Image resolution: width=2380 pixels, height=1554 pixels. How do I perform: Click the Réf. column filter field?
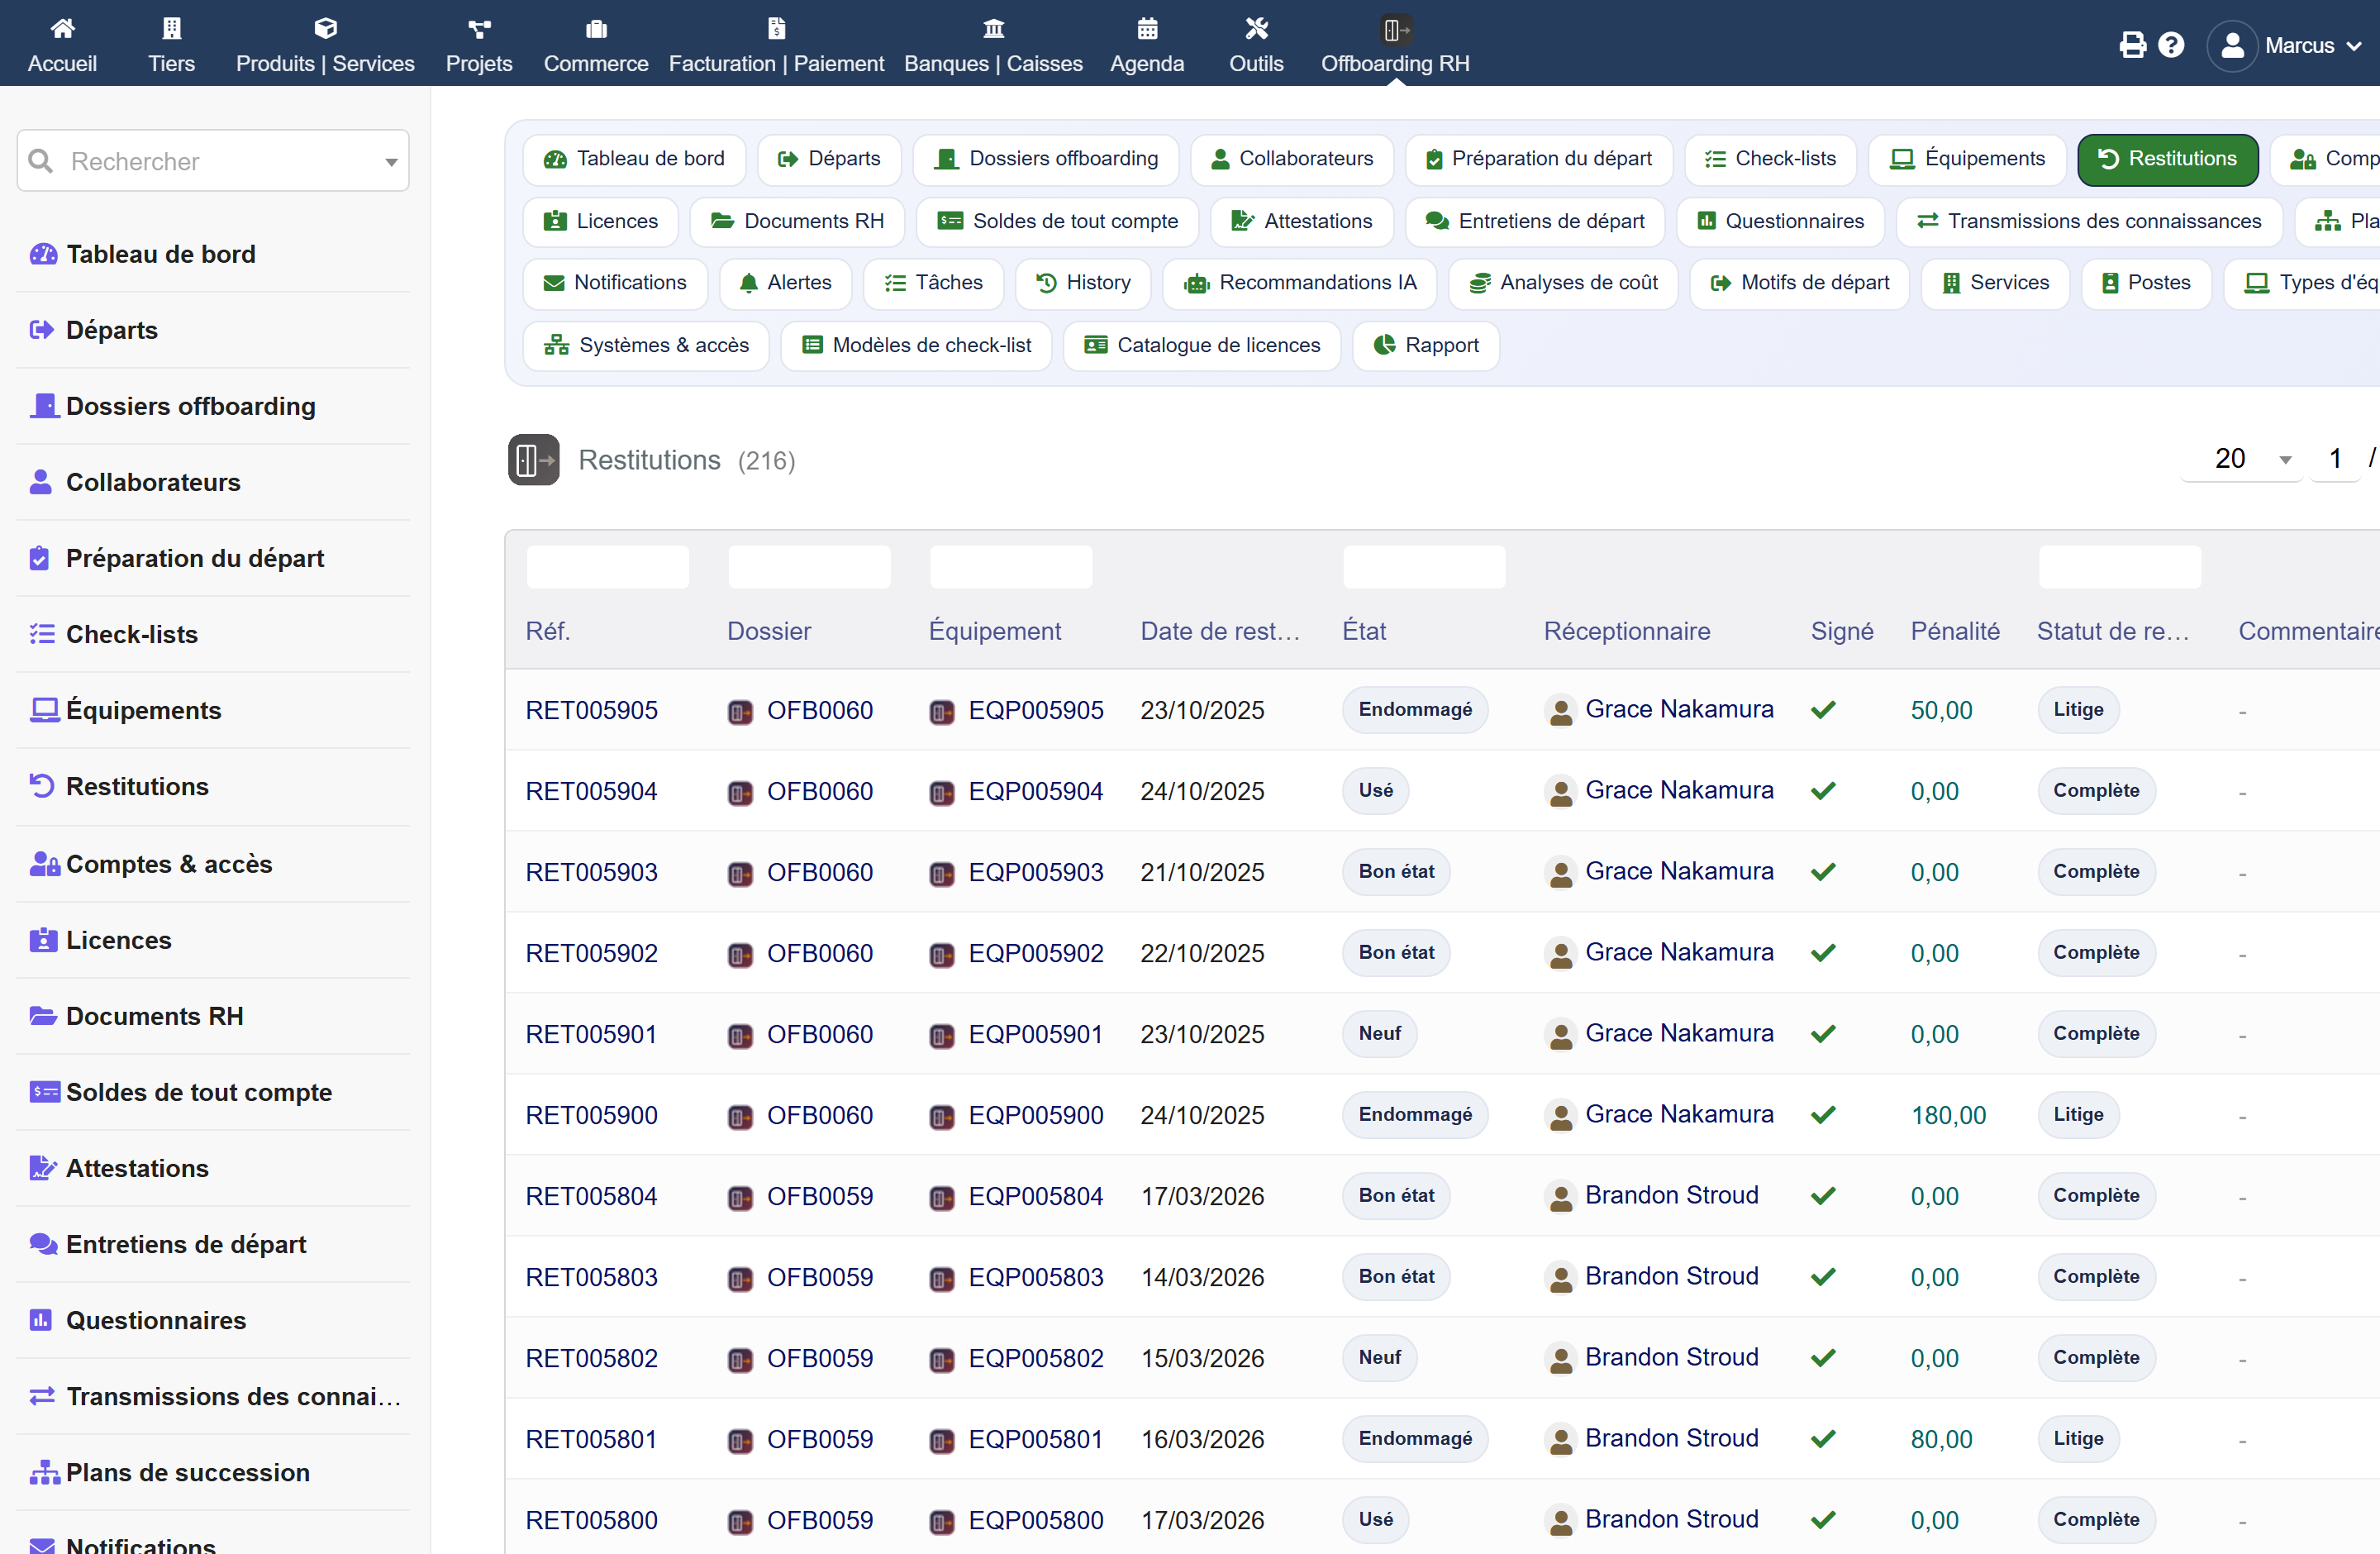coord(608,567)
